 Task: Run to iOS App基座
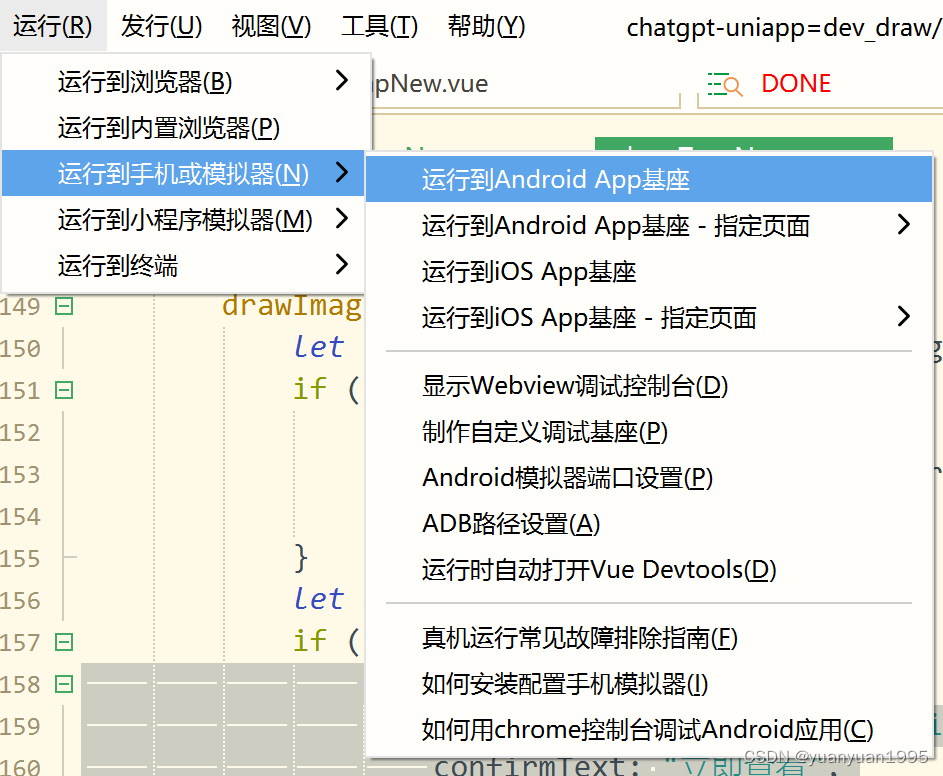point(649,271)
